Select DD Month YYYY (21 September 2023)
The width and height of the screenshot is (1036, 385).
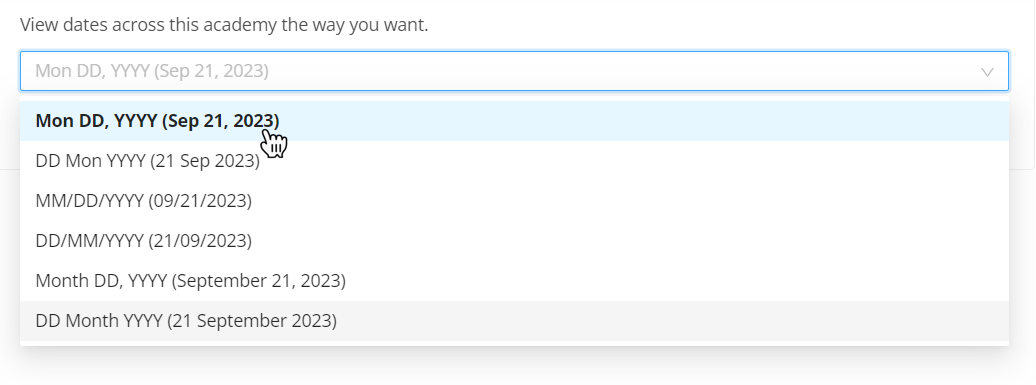coord(514,321)
